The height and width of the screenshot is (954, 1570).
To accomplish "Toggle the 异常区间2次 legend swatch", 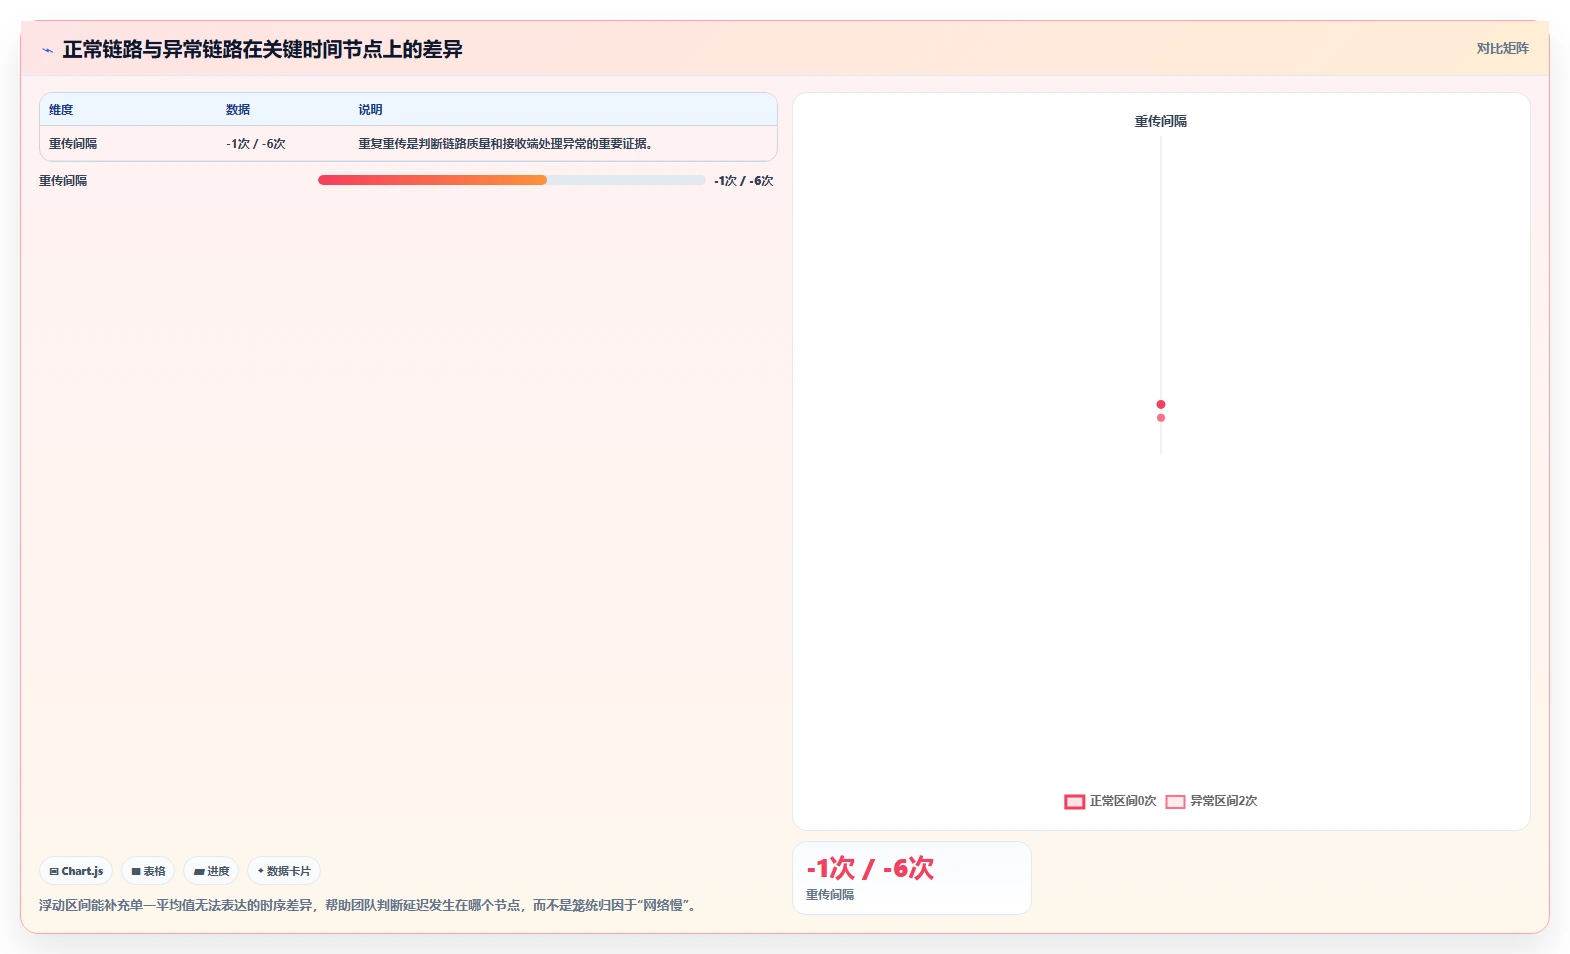I will click(1175, 801).
